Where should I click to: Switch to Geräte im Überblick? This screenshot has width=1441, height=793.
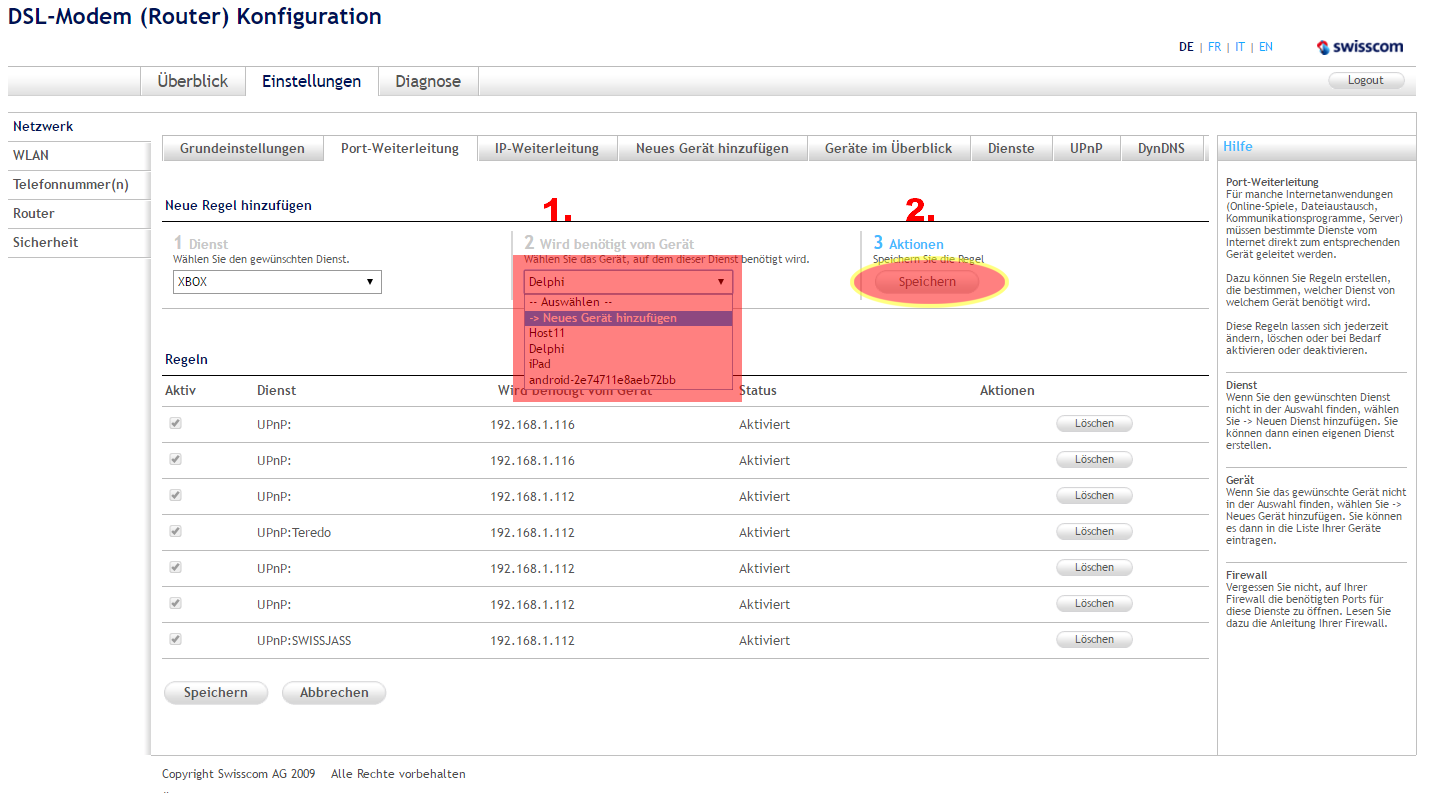pyautogui.click(x=887, y=147)
